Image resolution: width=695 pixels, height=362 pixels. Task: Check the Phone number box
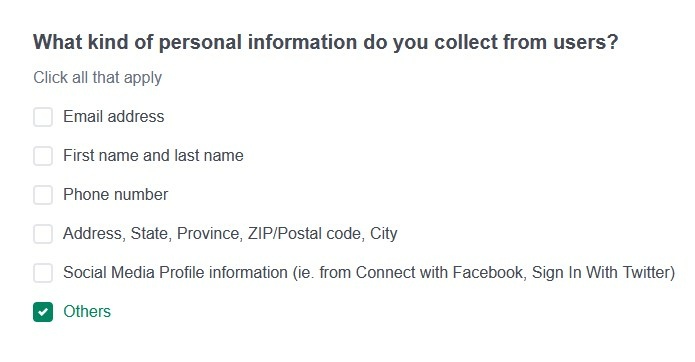(x=43, y=195)
